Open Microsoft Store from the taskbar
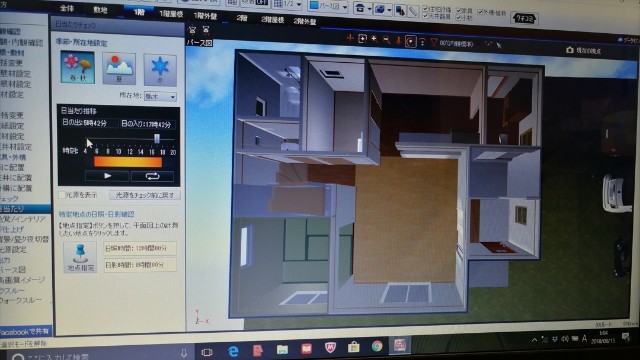 (354, 347)
